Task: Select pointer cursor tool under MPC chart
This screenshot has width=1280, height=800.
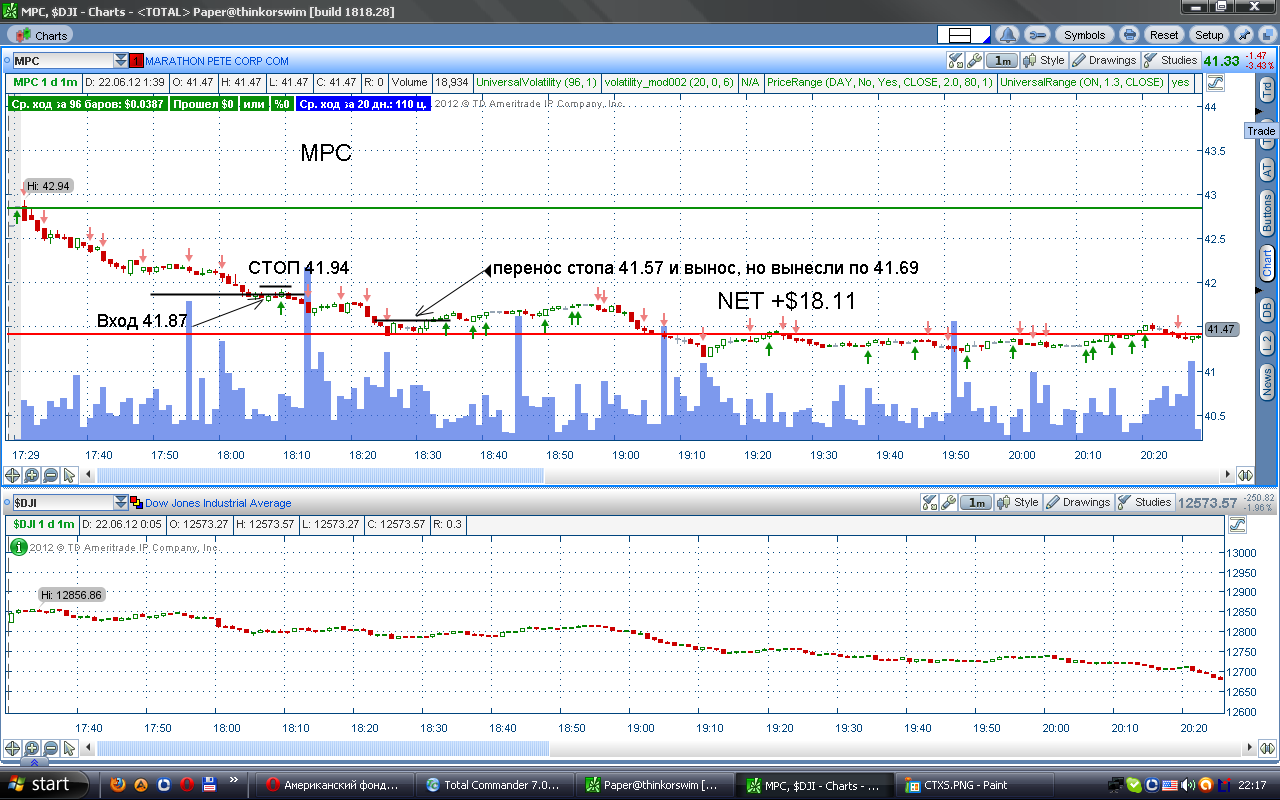Action: click(x=70, y=476)
